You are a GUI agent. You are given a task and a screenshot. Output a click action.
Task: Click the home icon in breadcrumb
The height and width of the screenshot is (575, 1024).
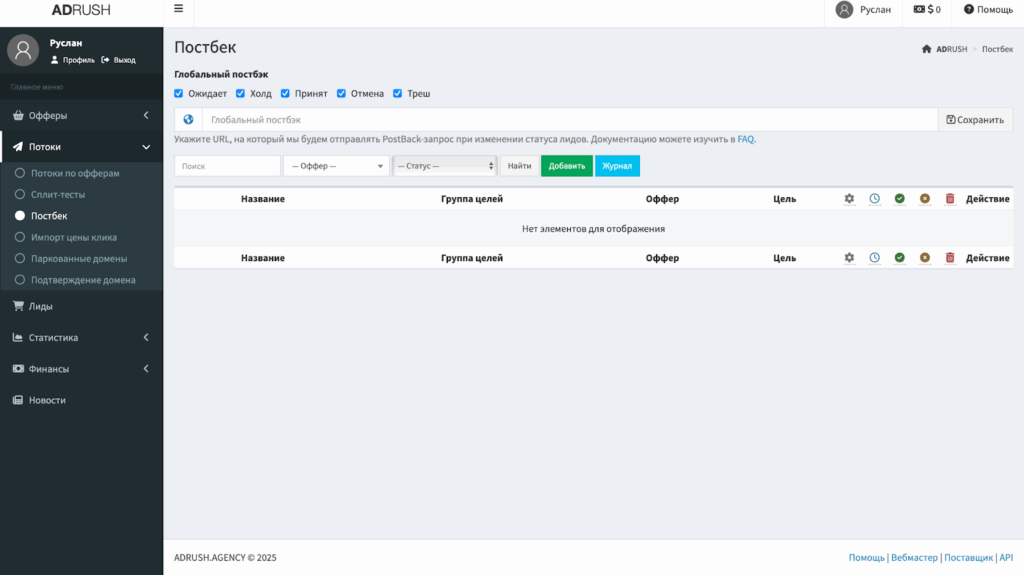click(926, 49)
